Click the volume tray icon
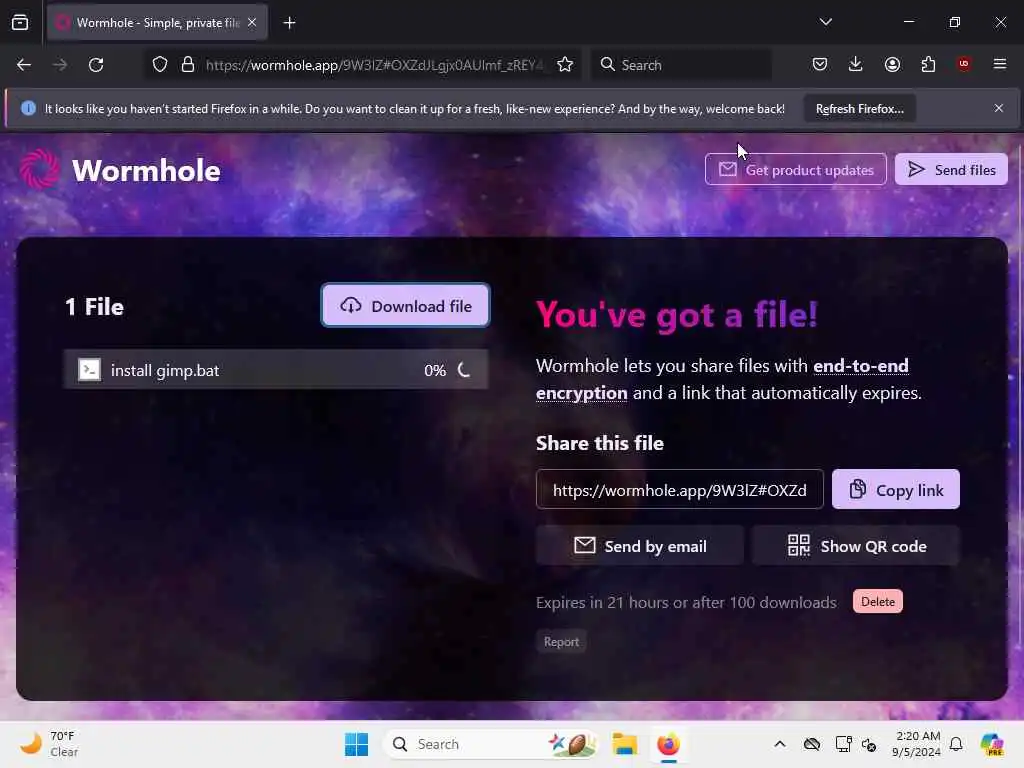1024x768 pixels. point(869,744)
